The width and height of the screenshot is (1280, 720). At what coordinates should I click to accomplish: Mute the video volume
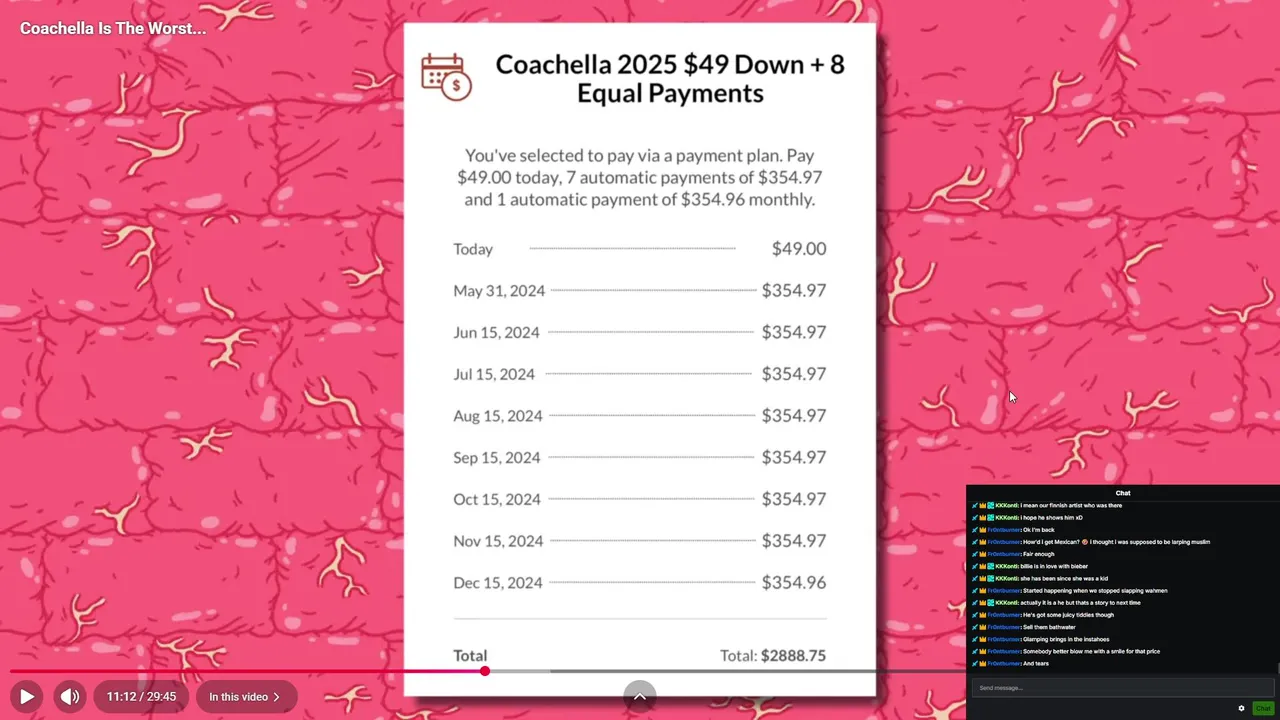pos(69,697)
